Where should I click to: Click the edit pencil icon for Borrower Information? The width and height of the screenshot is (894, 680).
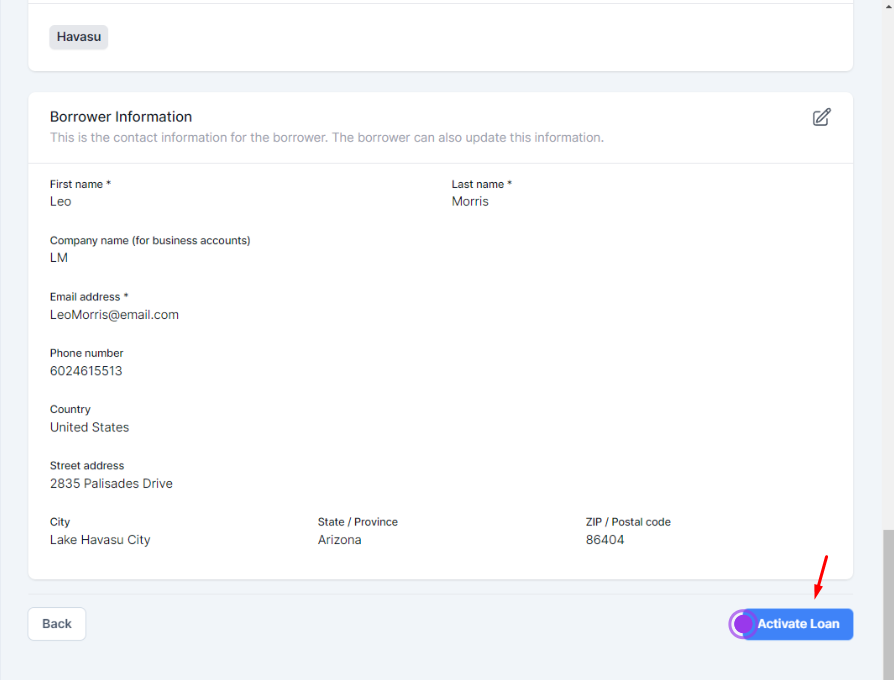tap(821, 117)
